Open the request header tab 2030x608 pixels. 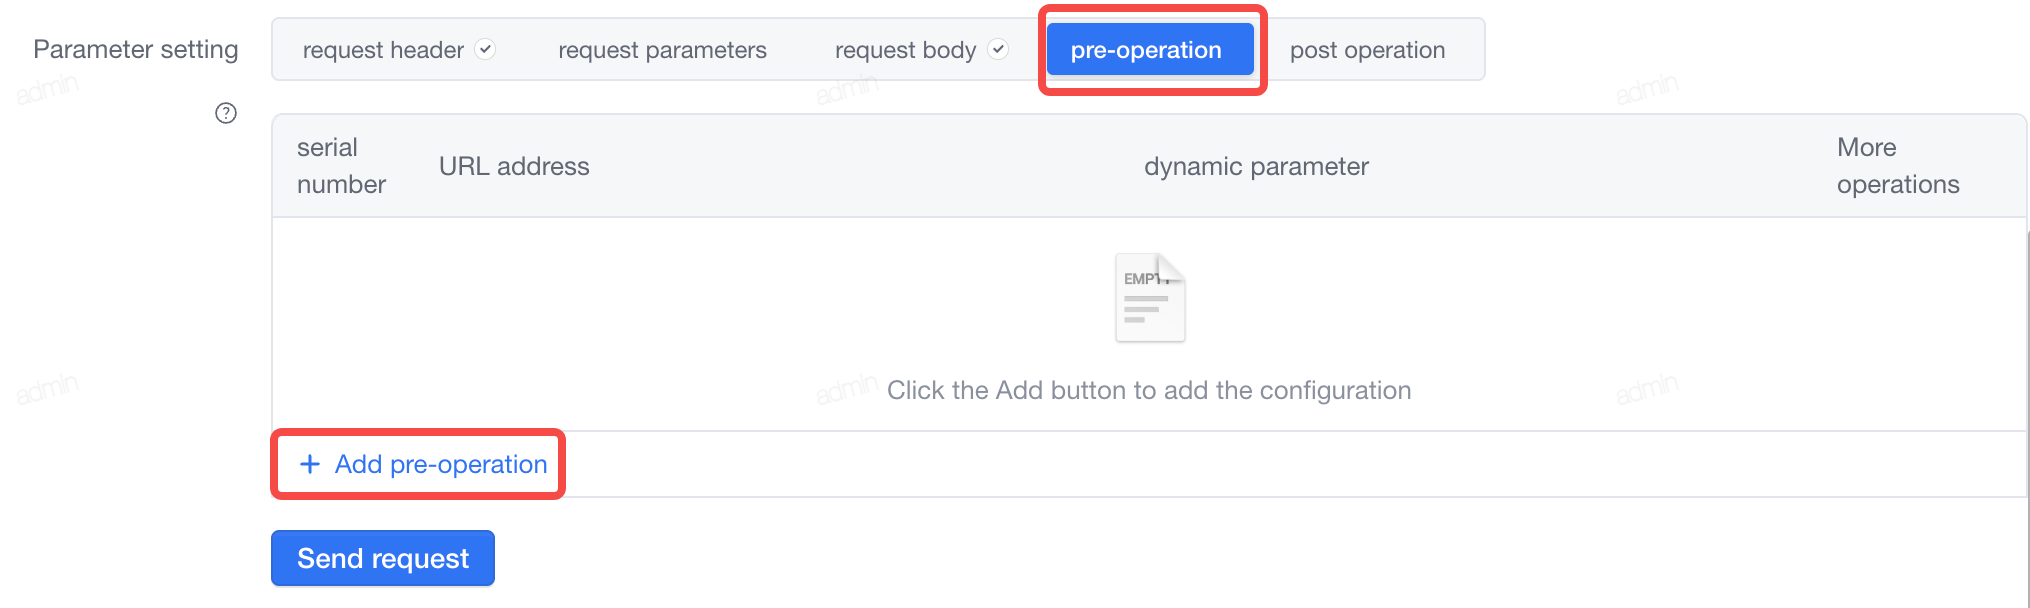(x=399, y=50)
